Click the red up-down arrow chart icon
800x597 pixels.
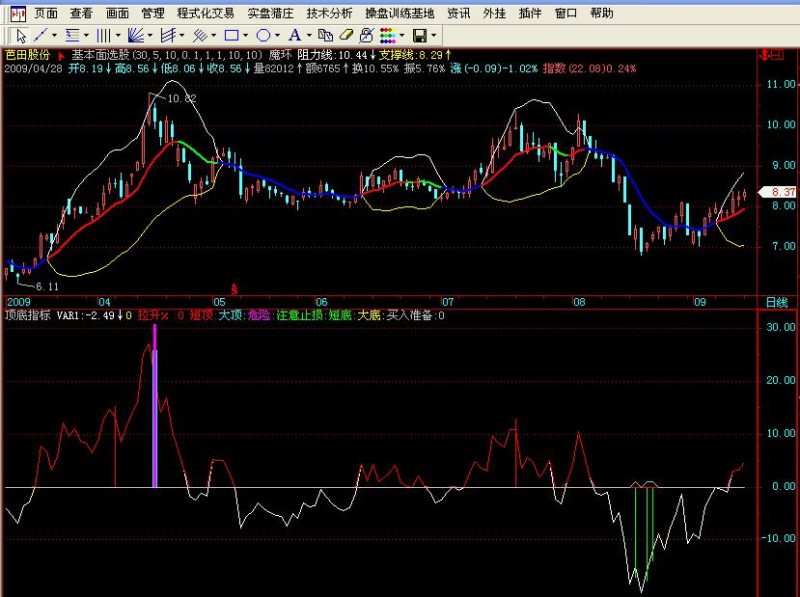[764, 54]
